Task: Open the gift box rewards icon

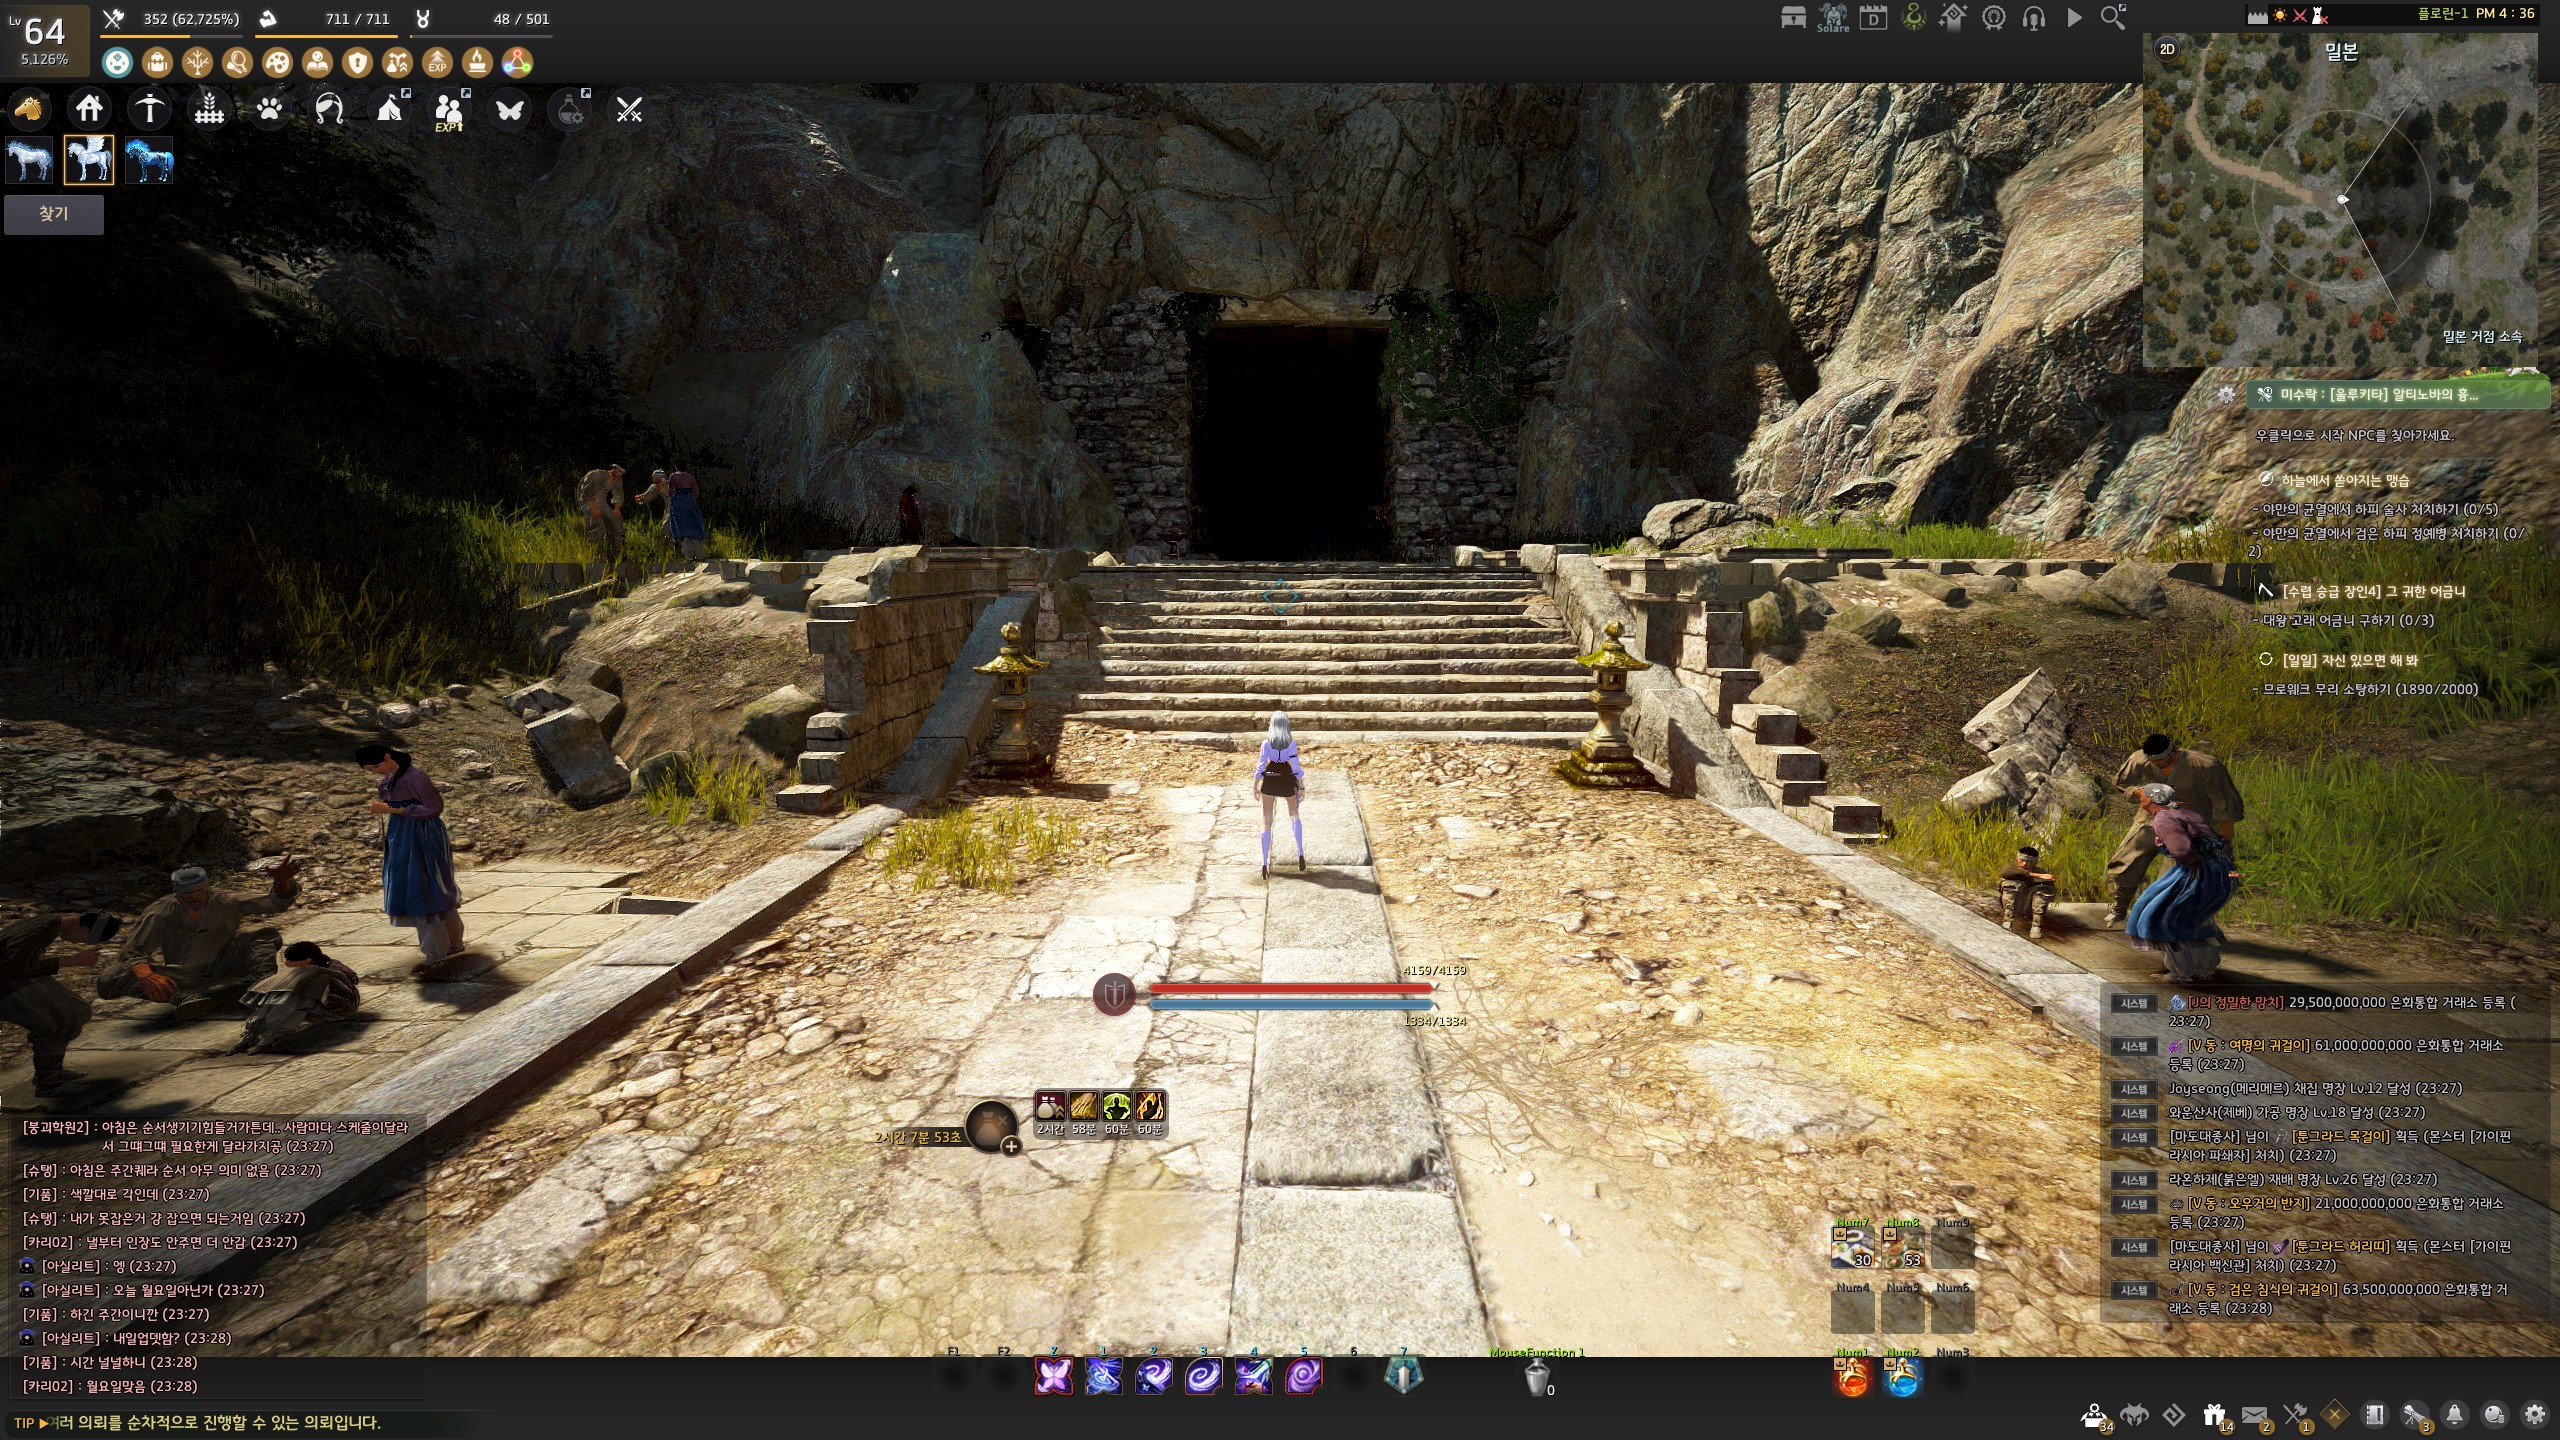Action: [2214, 1415]
